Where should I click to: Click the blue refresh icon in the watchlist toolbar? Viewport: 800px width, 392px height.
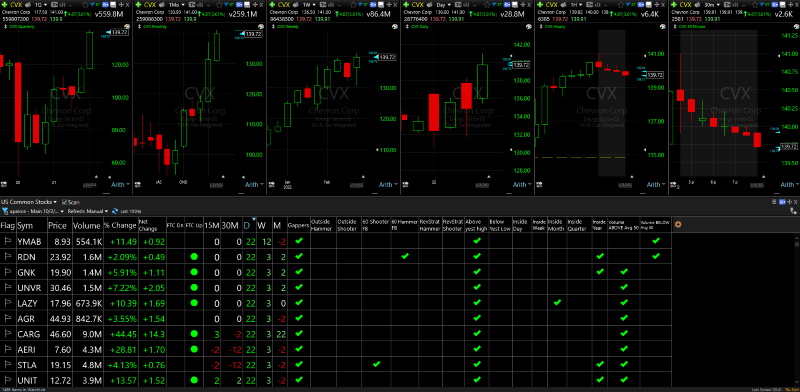coord(115,211)
